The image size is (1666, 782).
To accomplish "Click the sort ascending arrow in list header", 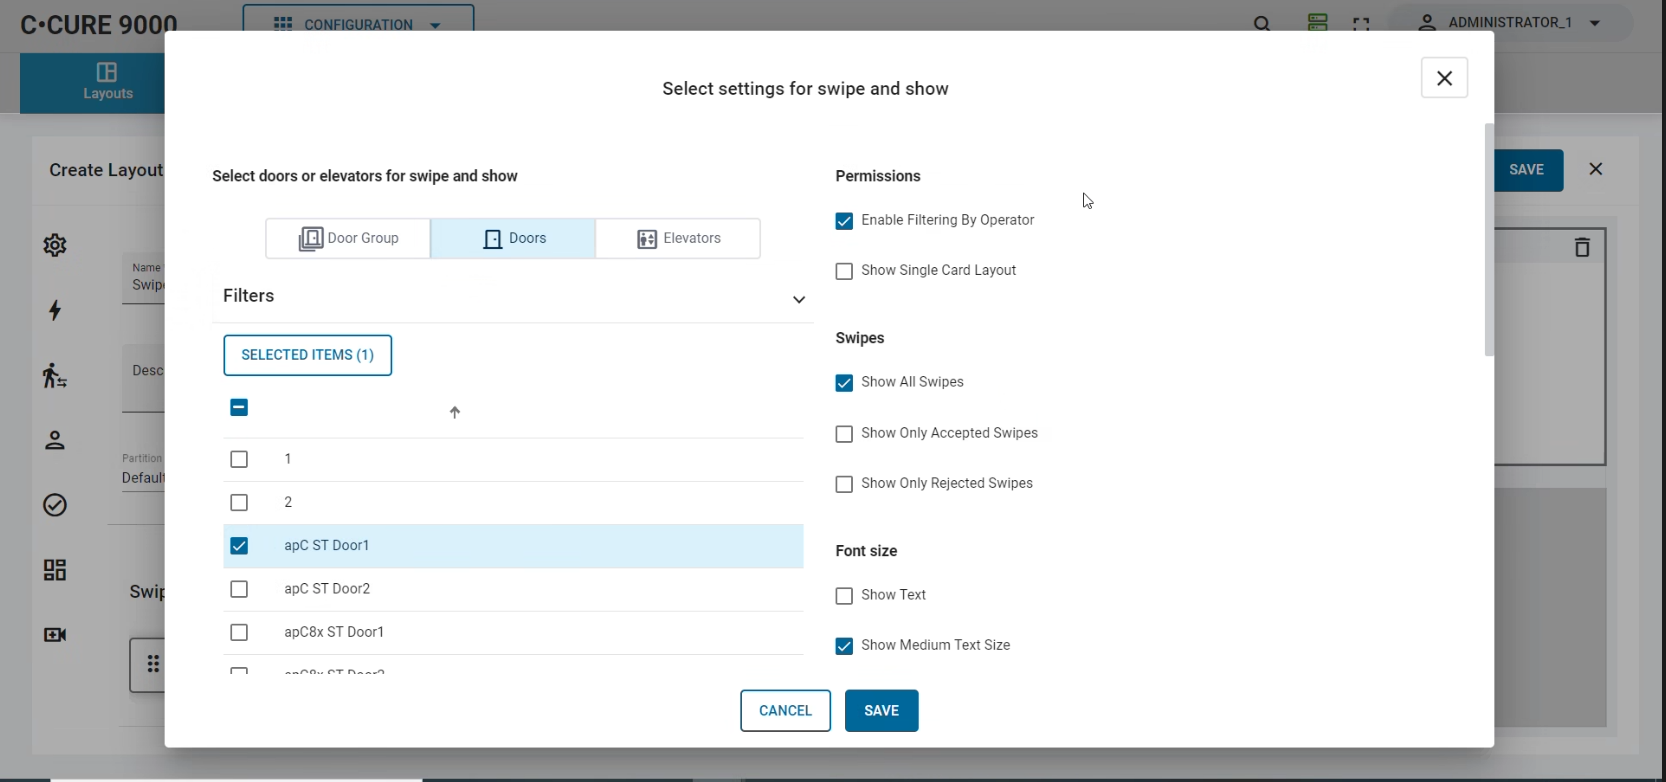I will coord(455,413).
